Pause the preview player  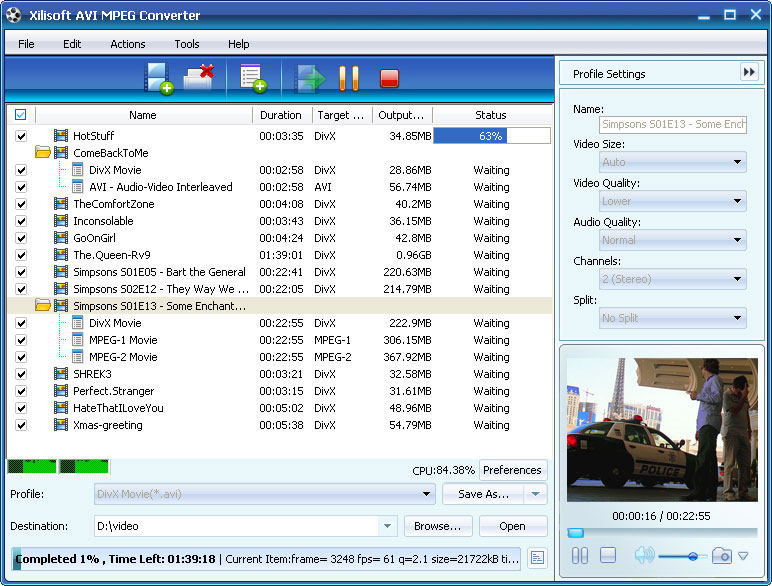[579, 555]
